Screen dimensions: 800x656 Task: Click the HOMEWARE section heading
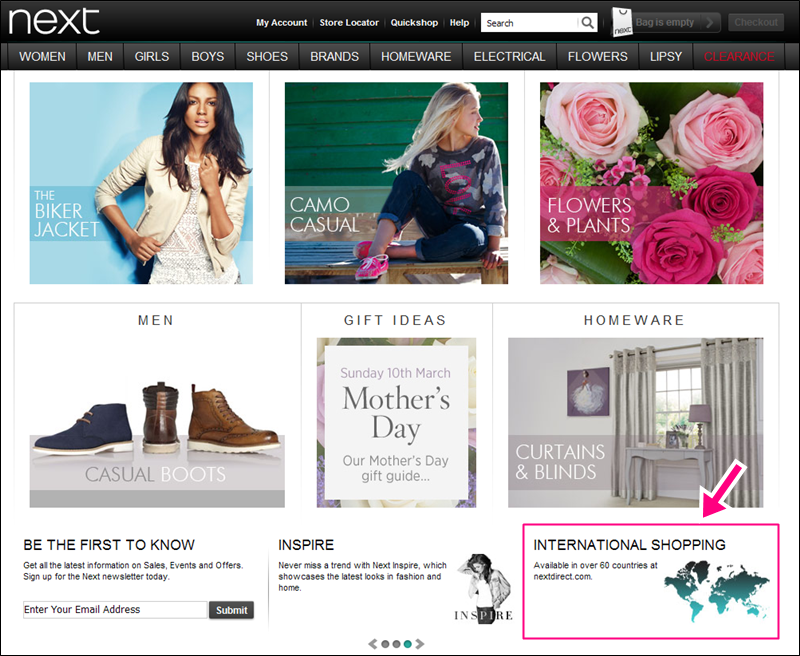(634, 320)
